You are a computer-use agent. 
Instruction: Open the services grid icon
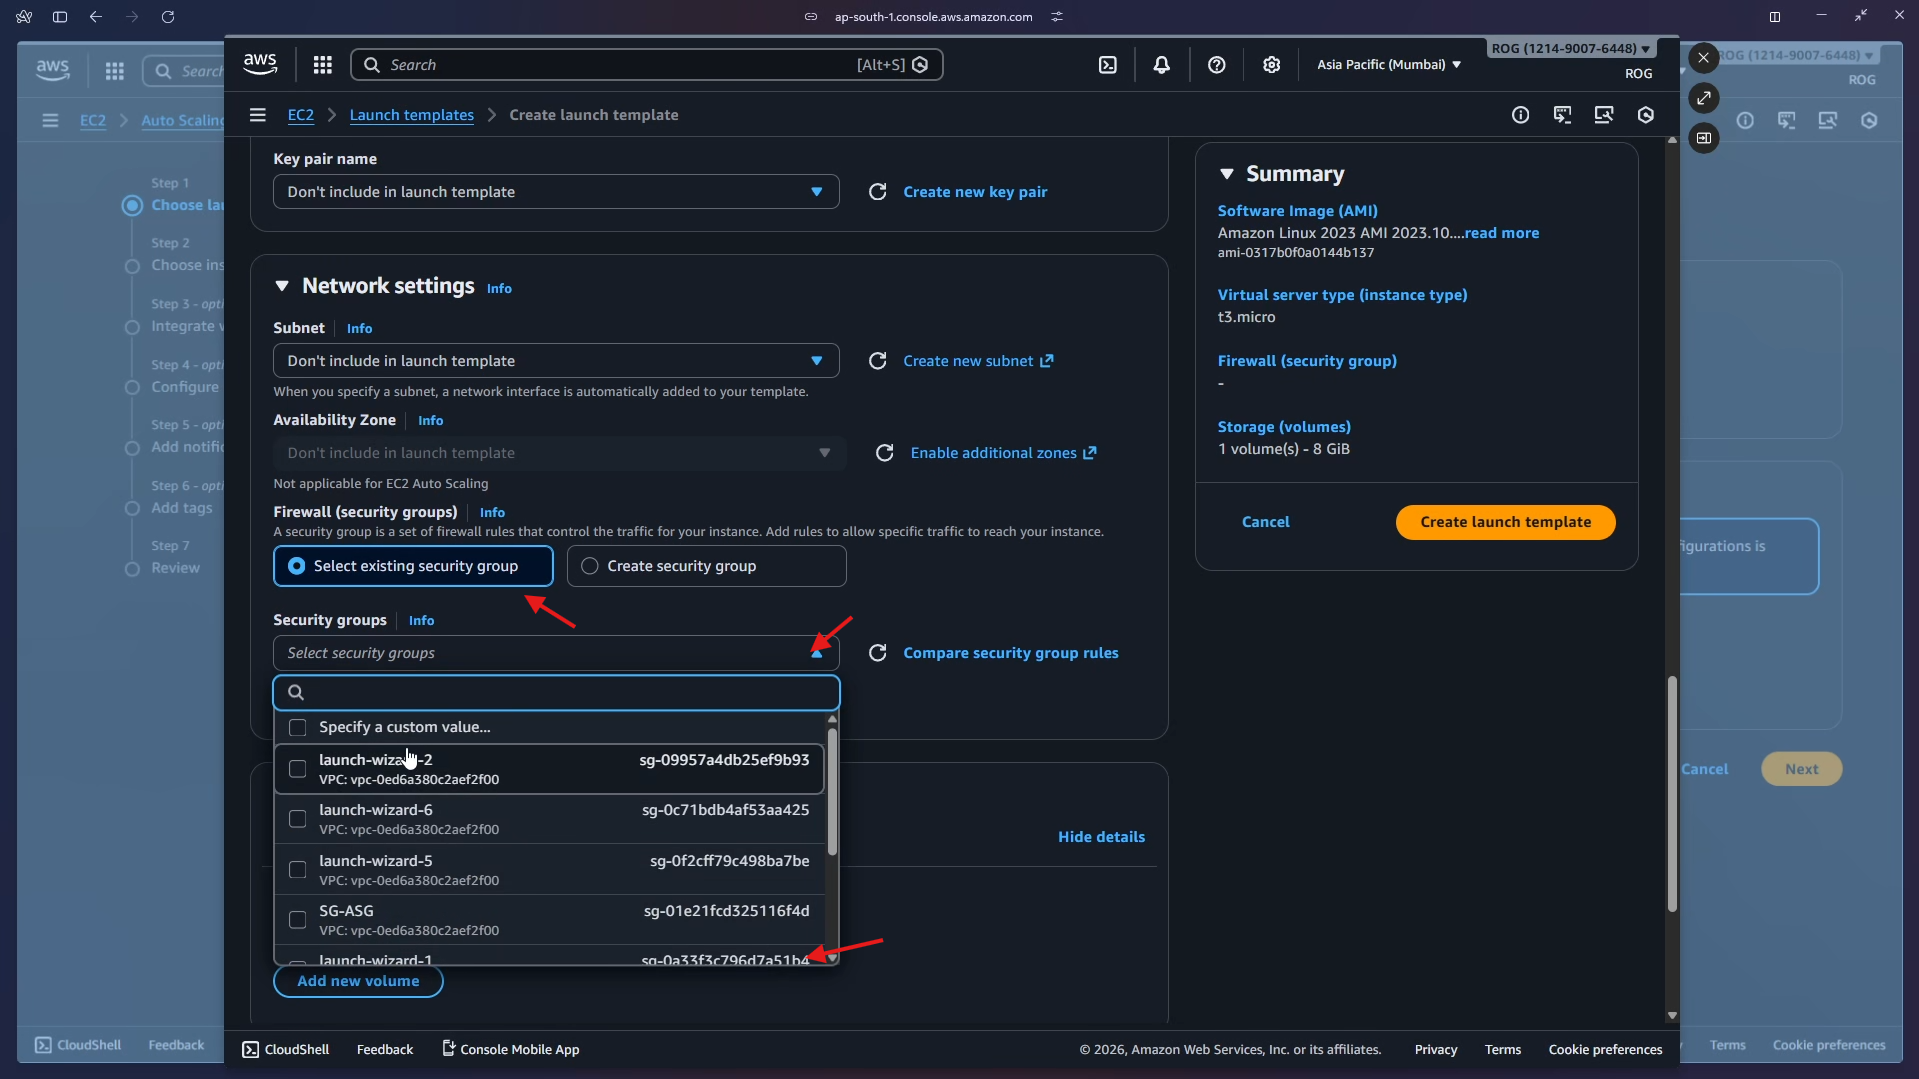point(322,64)
